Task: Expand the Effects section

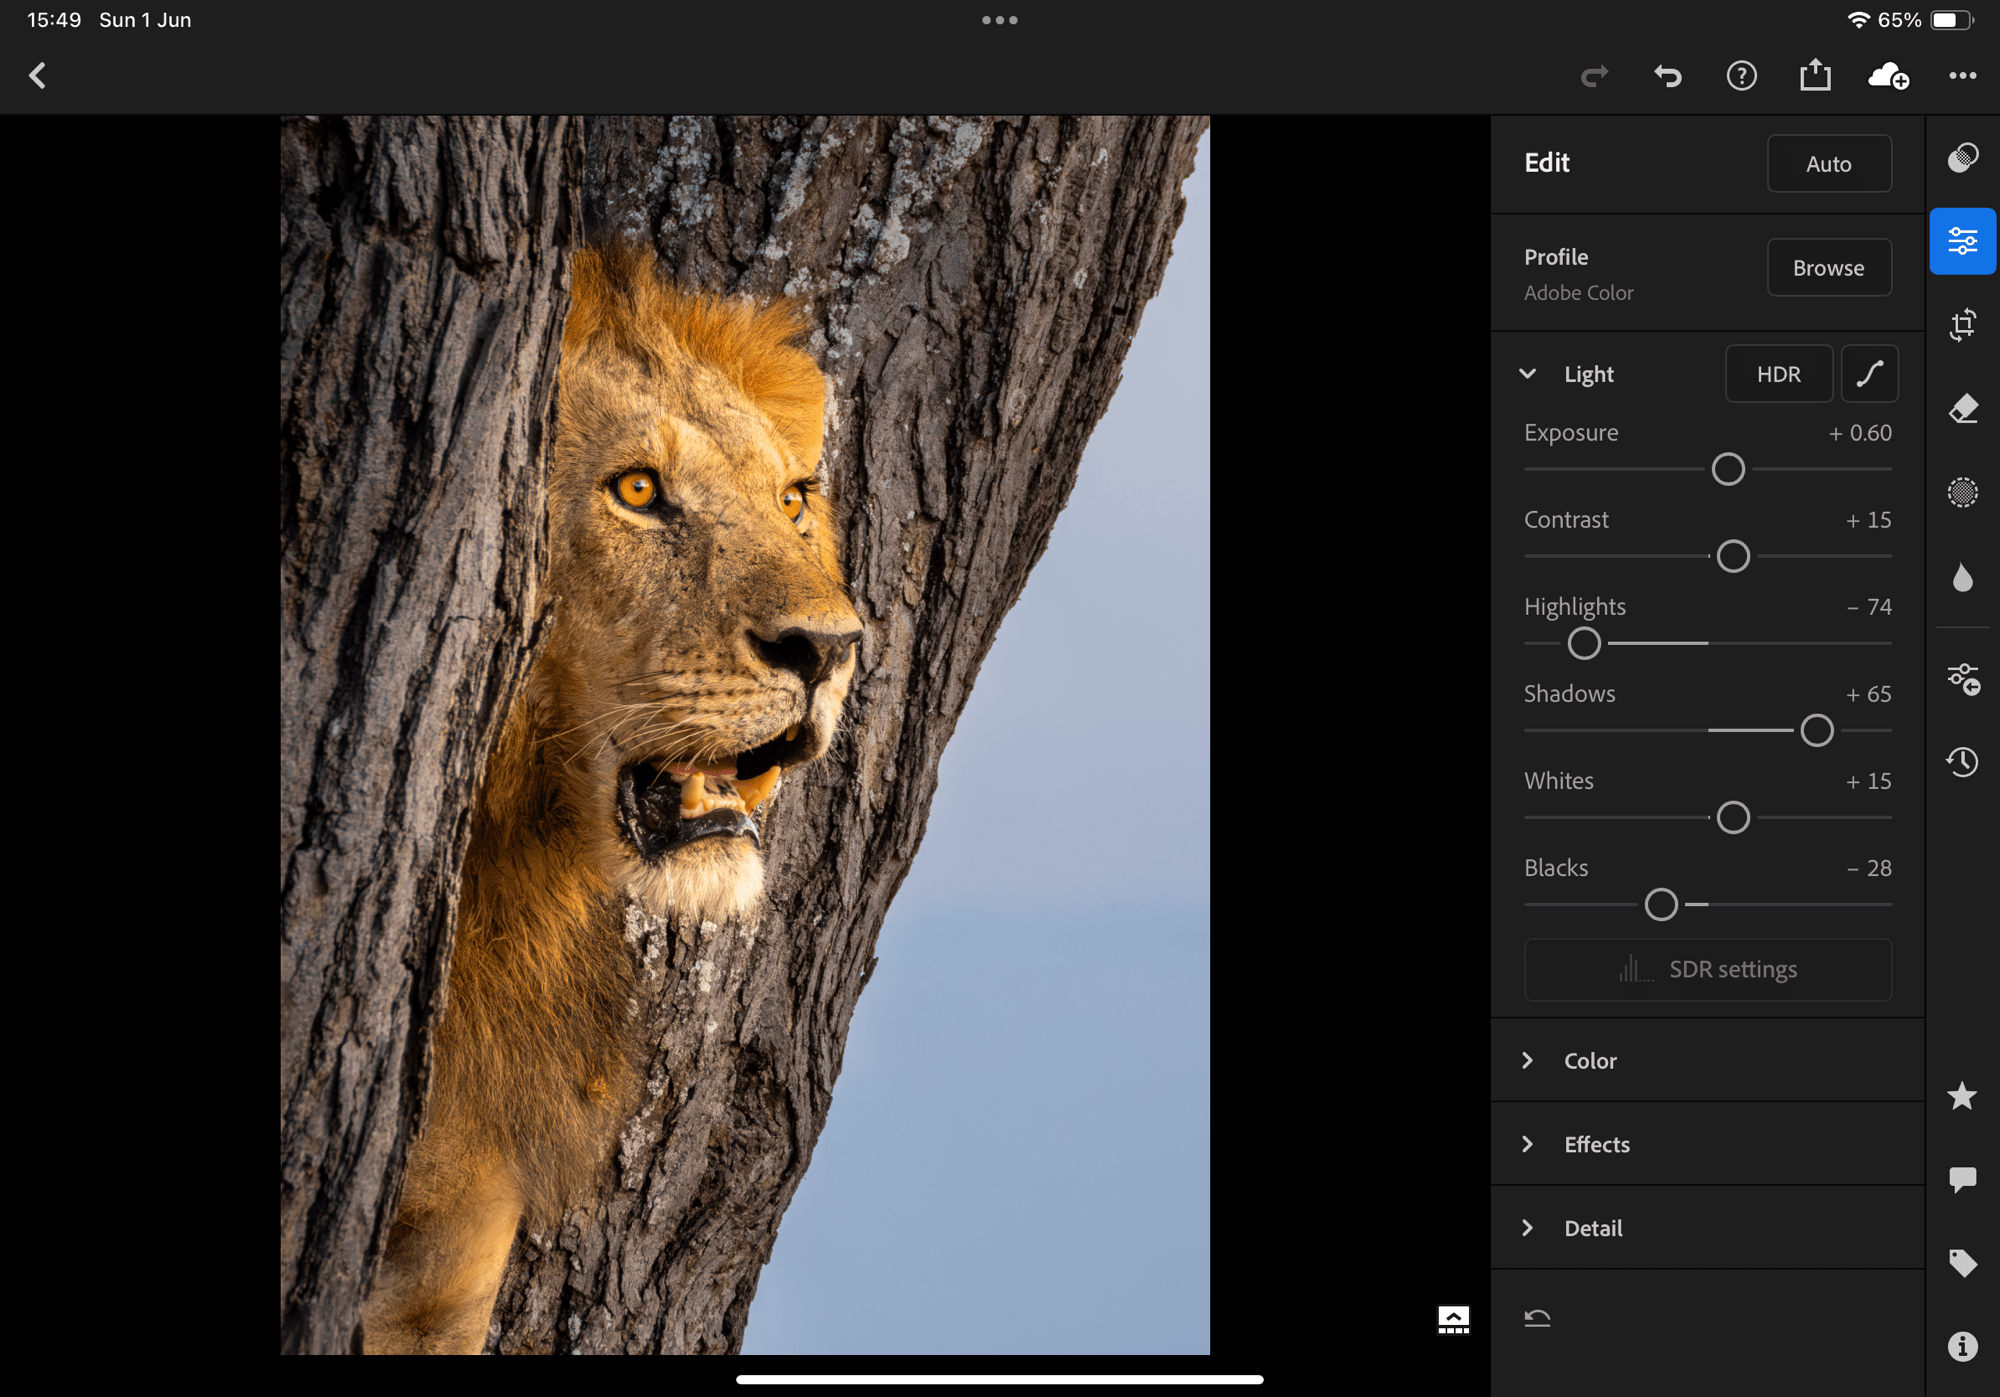Action: tap(1596, 1145)
